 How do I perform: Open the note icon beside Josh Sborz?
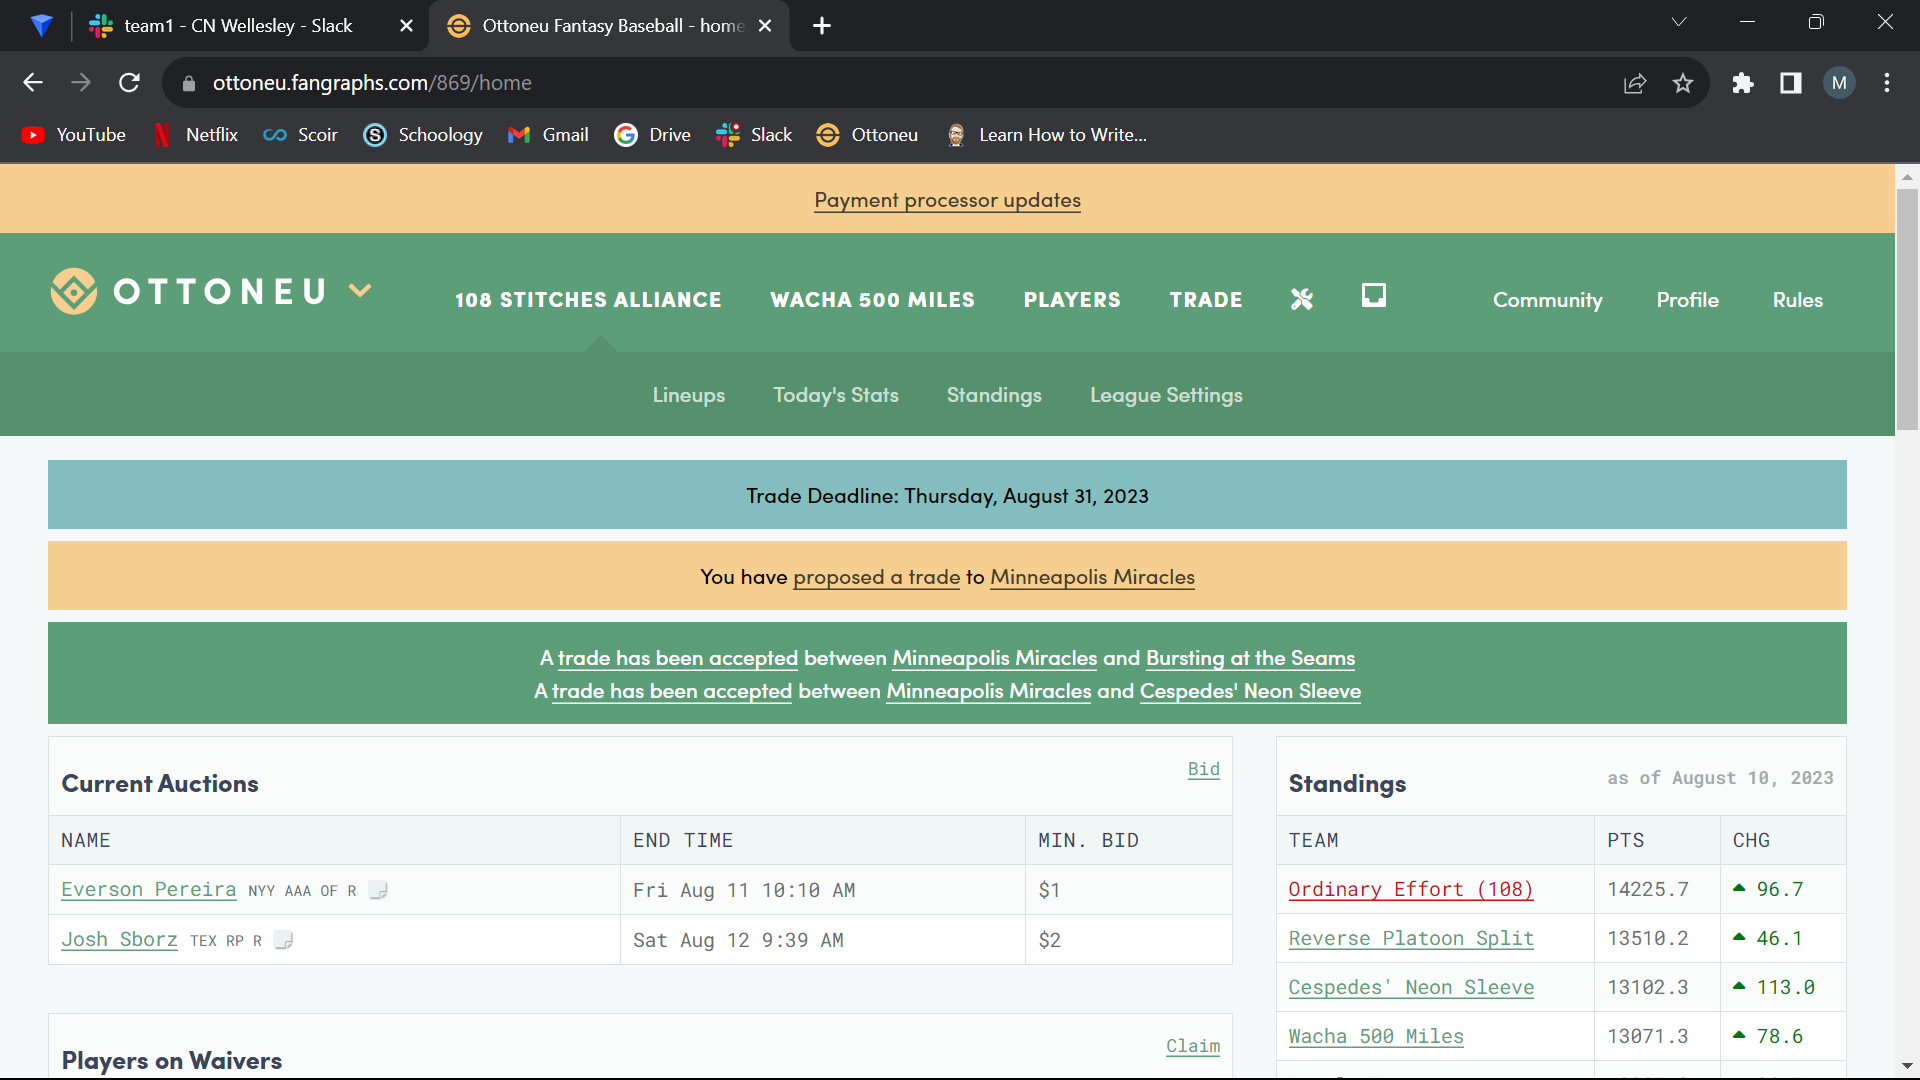tap(283, 940)
